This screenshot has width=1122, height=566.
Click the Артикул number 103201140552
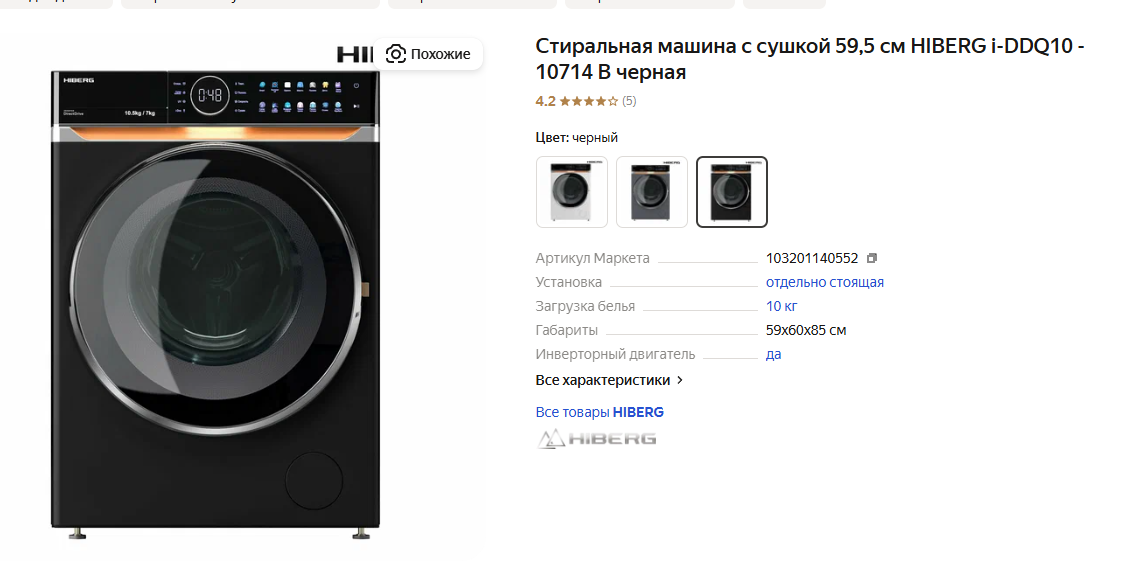click(811, 258)
